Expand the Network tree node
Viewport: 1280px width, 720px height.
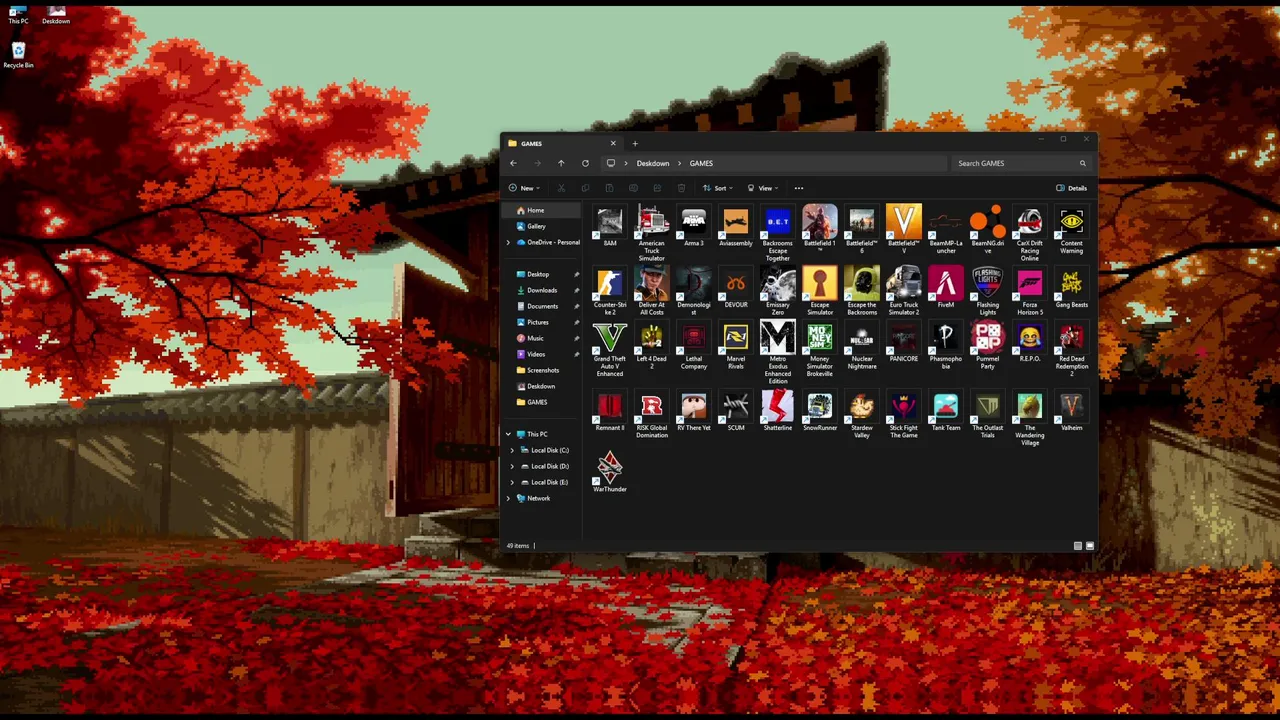click(x=508, y=498)
